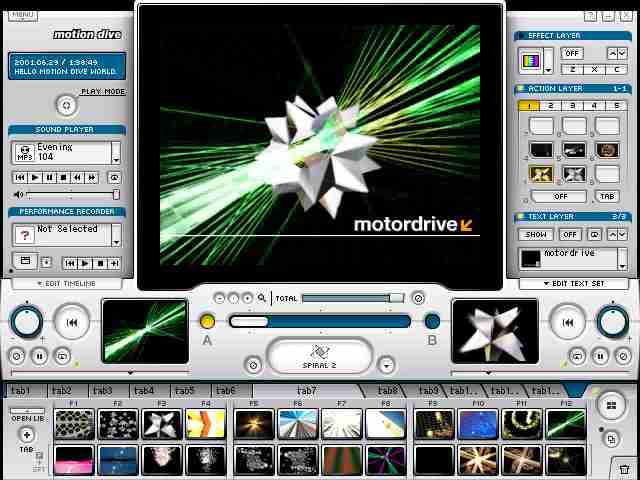Open the performance recorder window icon
Image resolution: width=640 pixels, height=480 pixels.
click(x=25, y=261)
